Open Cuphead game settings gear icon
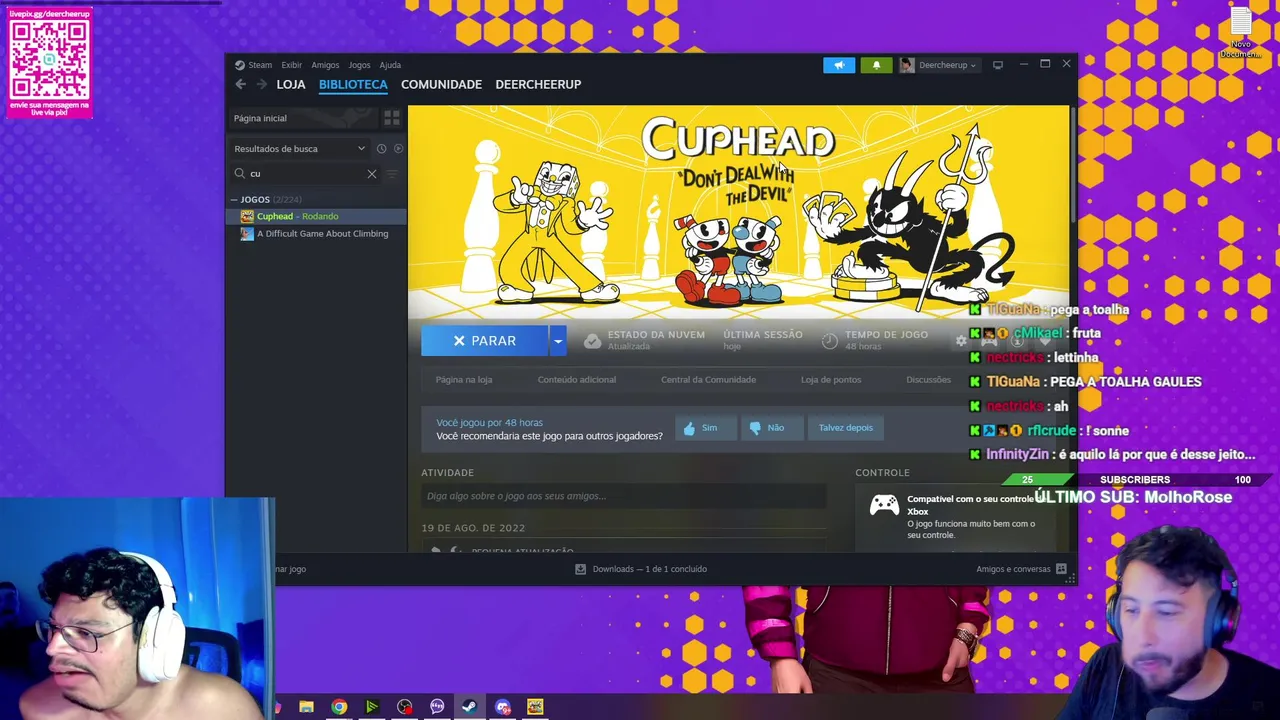The image size is (1280, 720). 961,341
